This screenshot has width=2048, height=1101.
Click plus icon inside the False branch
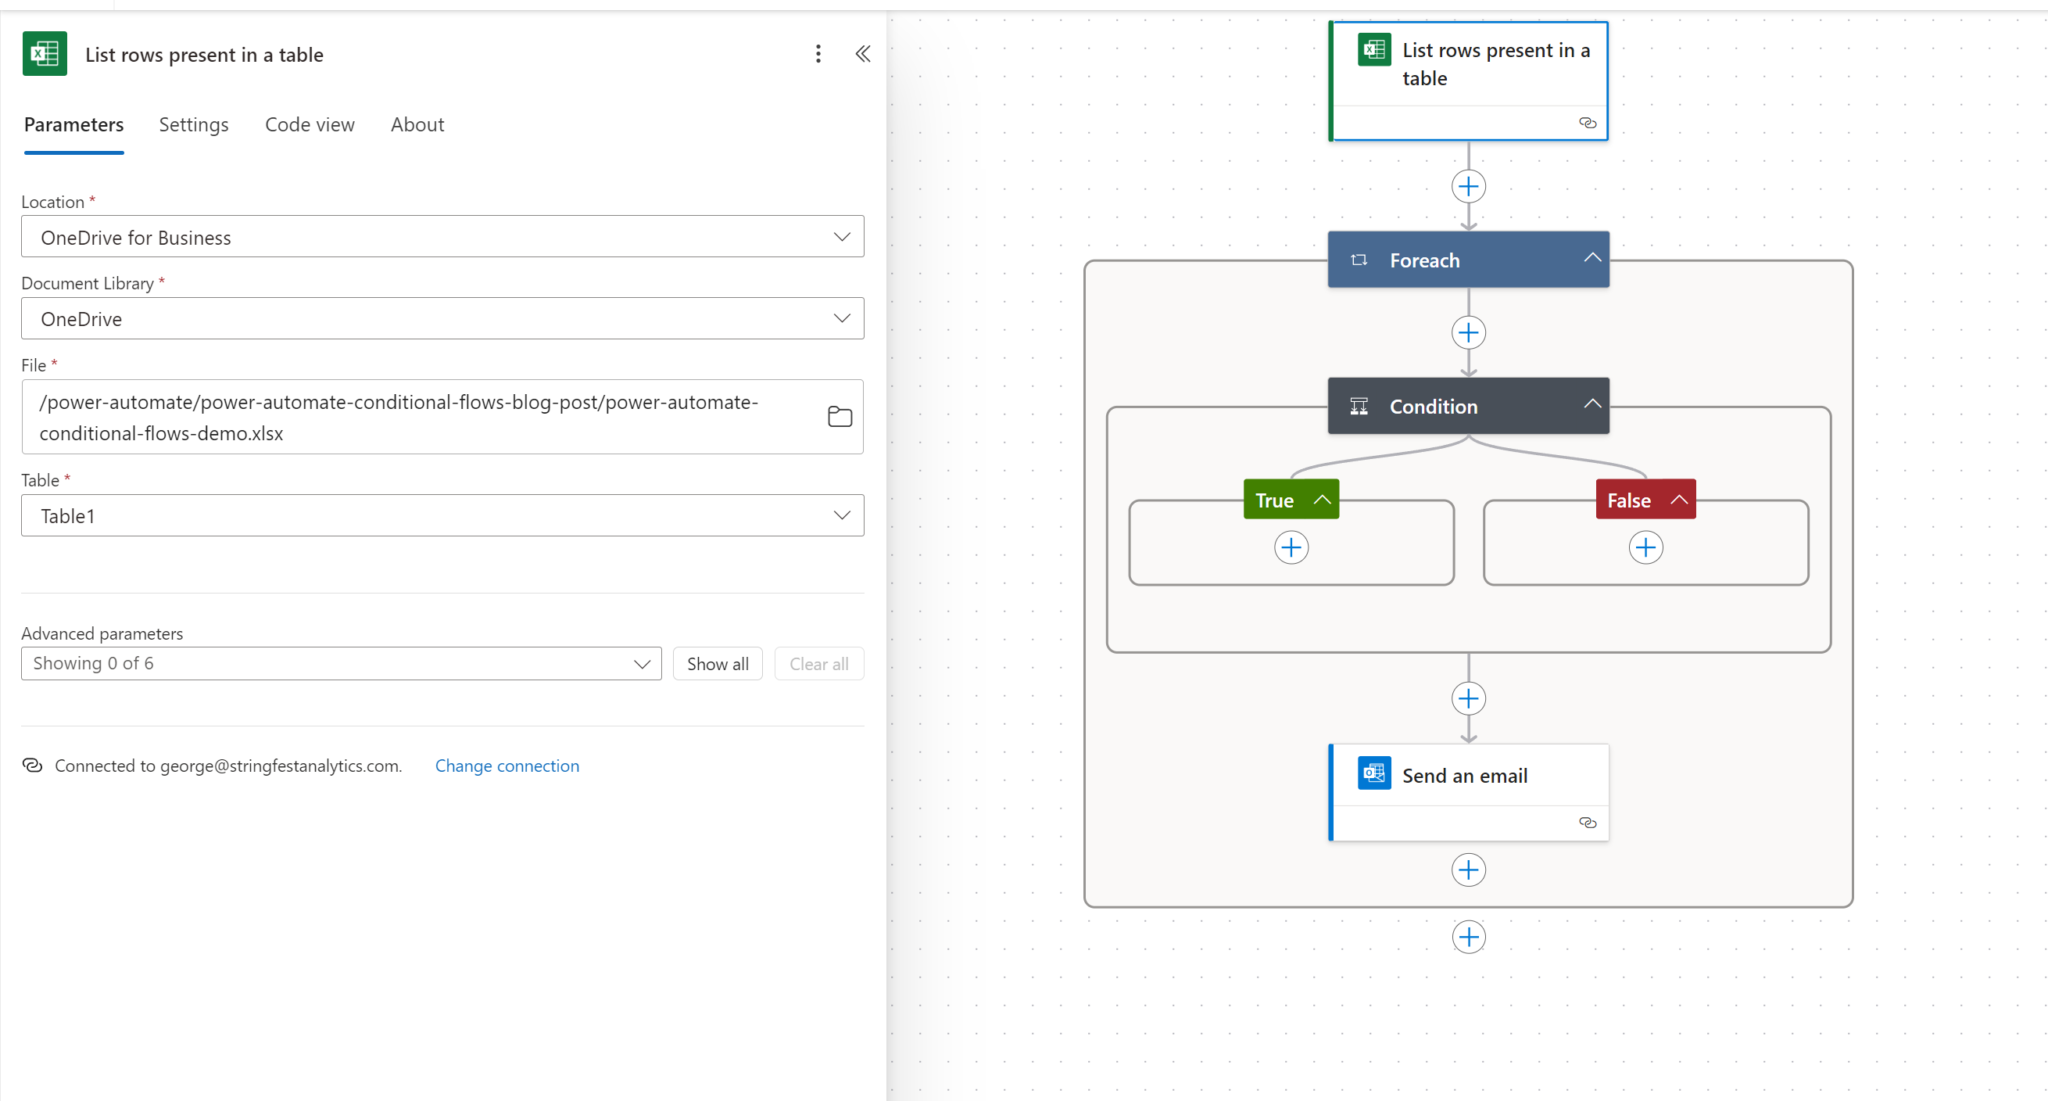[x=1645, y=548]
